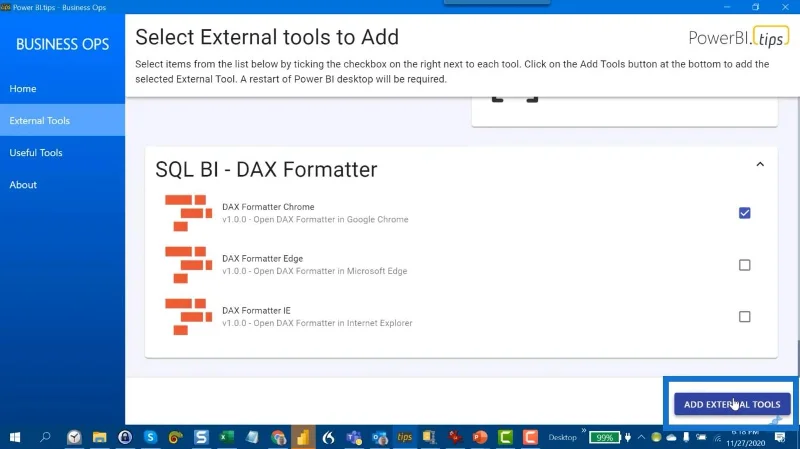Image resolution: width=800 pixels, height=449 pixels.
Task: Click 'Open DAX Formatter in Google Chrome' description
Action: (x=331, y=219)
